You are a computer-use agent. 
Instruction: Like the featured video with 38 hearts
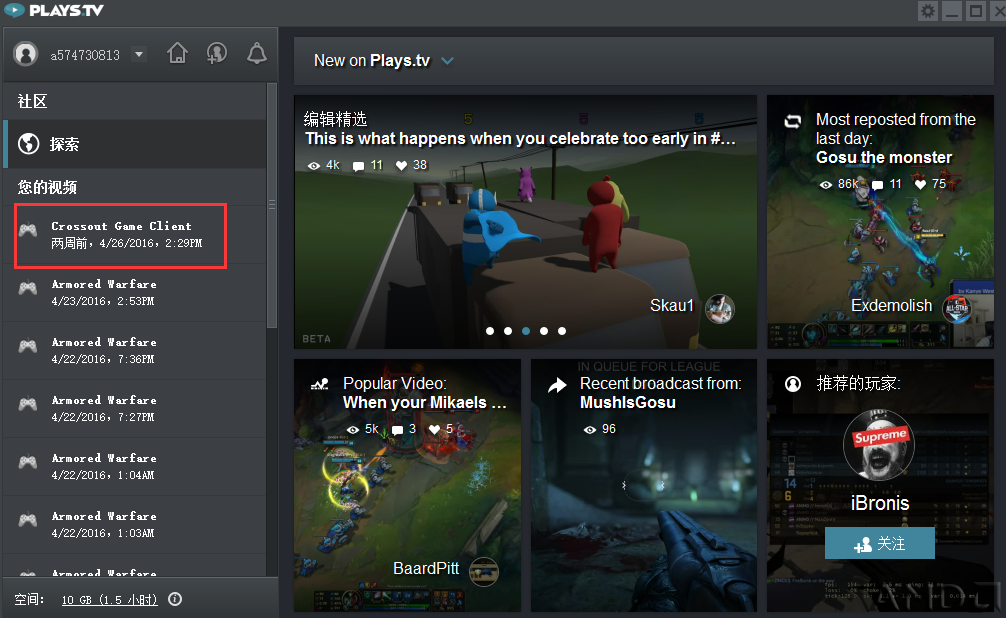tap(402, 166)
